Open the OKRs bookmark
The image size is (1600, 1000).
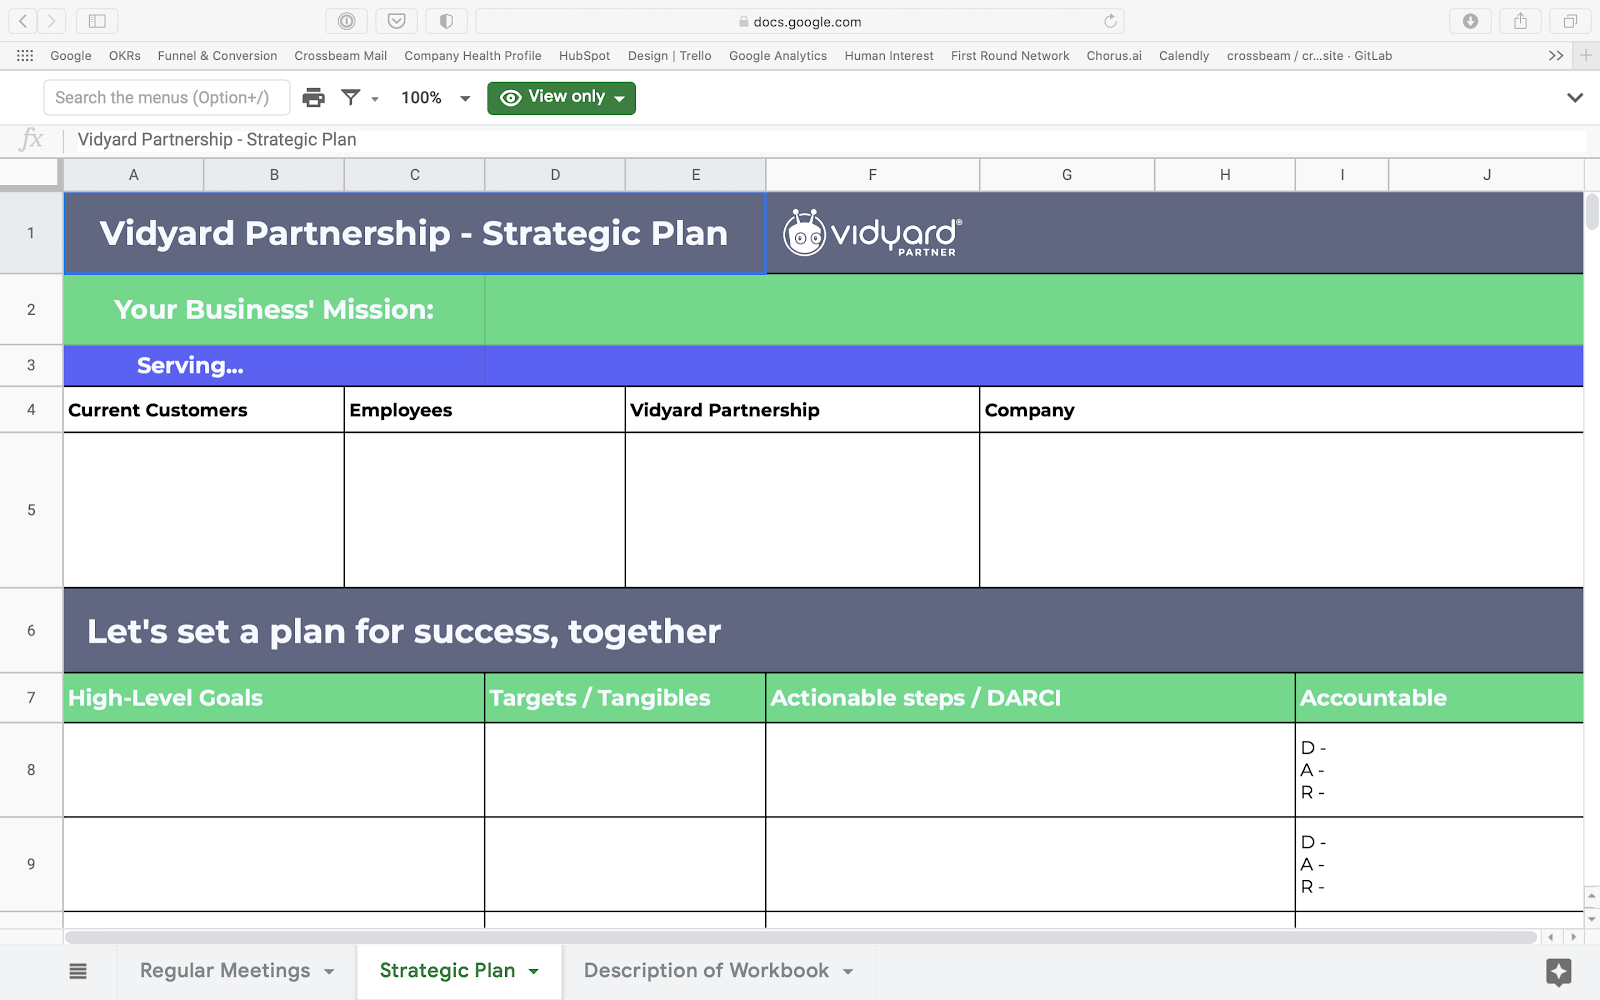click(x=125, y=56)
